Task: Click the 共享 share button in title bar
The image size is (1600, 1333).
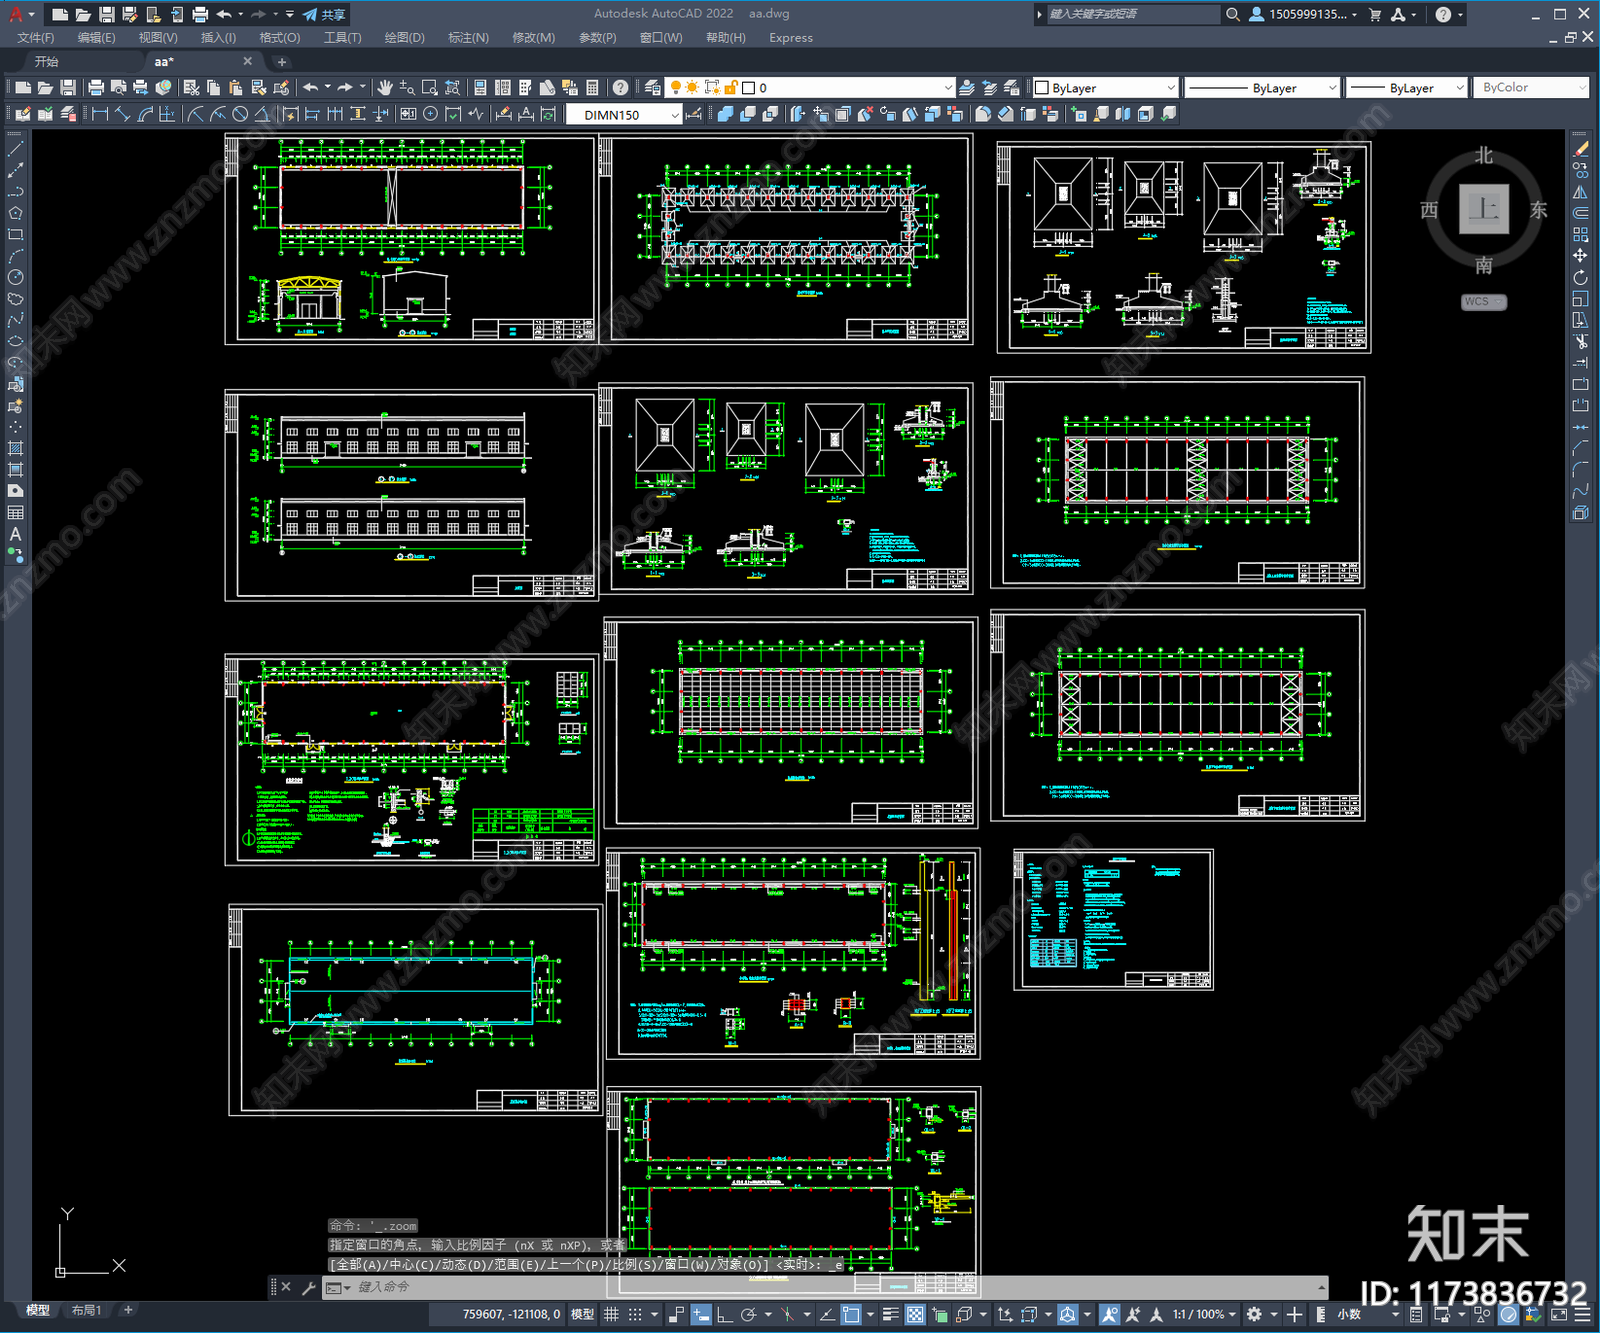Action: point(324,14)
